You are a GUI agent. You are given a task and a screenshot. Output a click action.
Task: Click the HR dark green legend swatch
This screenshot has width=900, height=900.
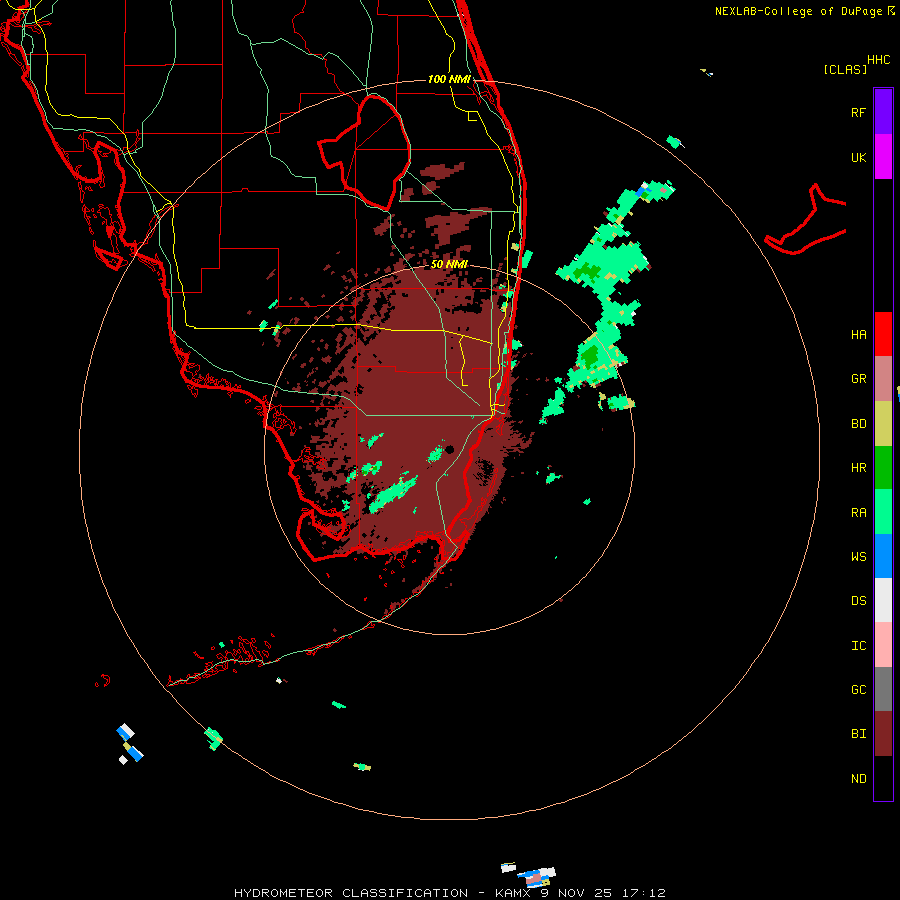[883, 468]
